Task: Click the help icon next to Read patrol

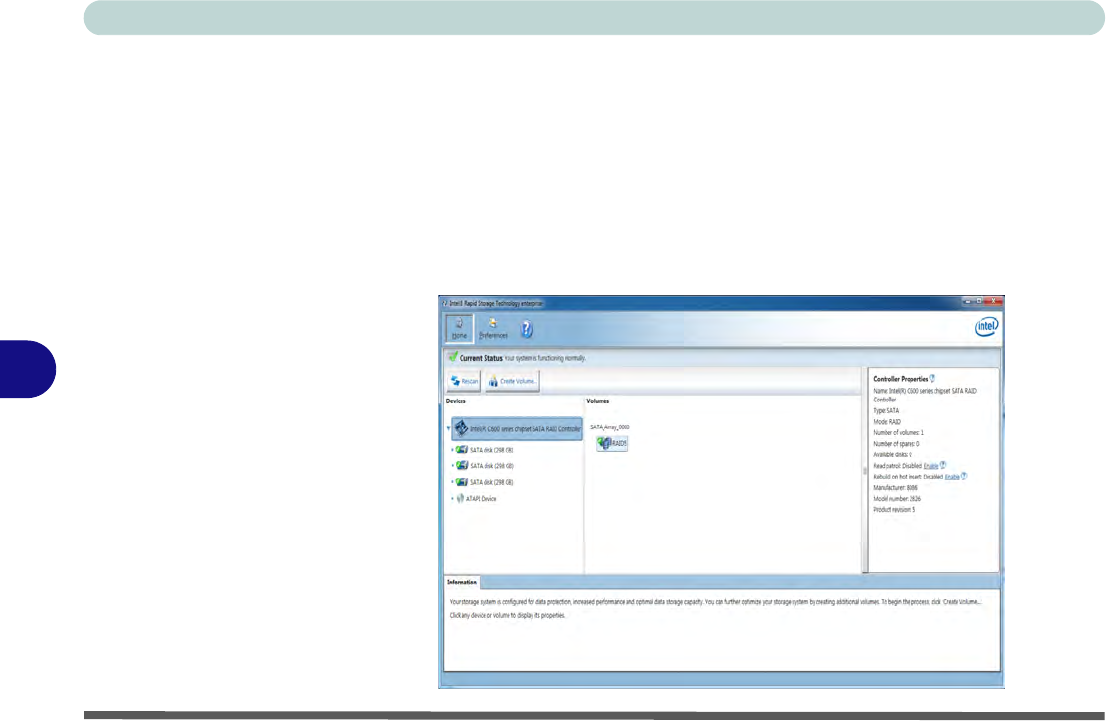Action: point(943,465)
